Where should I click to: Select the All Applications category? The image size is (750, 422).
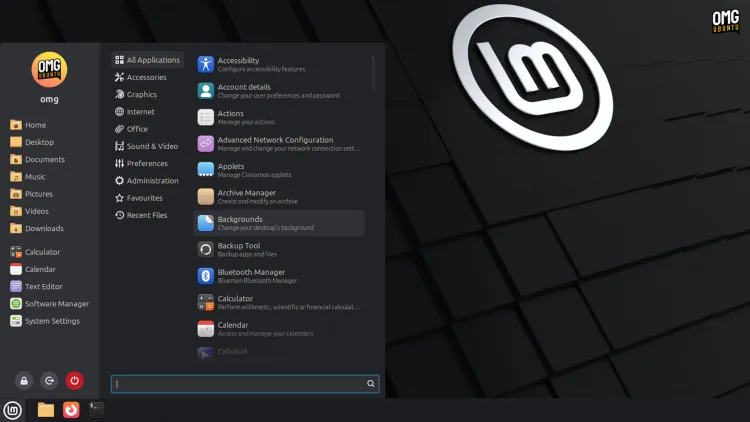pos(147,60)
